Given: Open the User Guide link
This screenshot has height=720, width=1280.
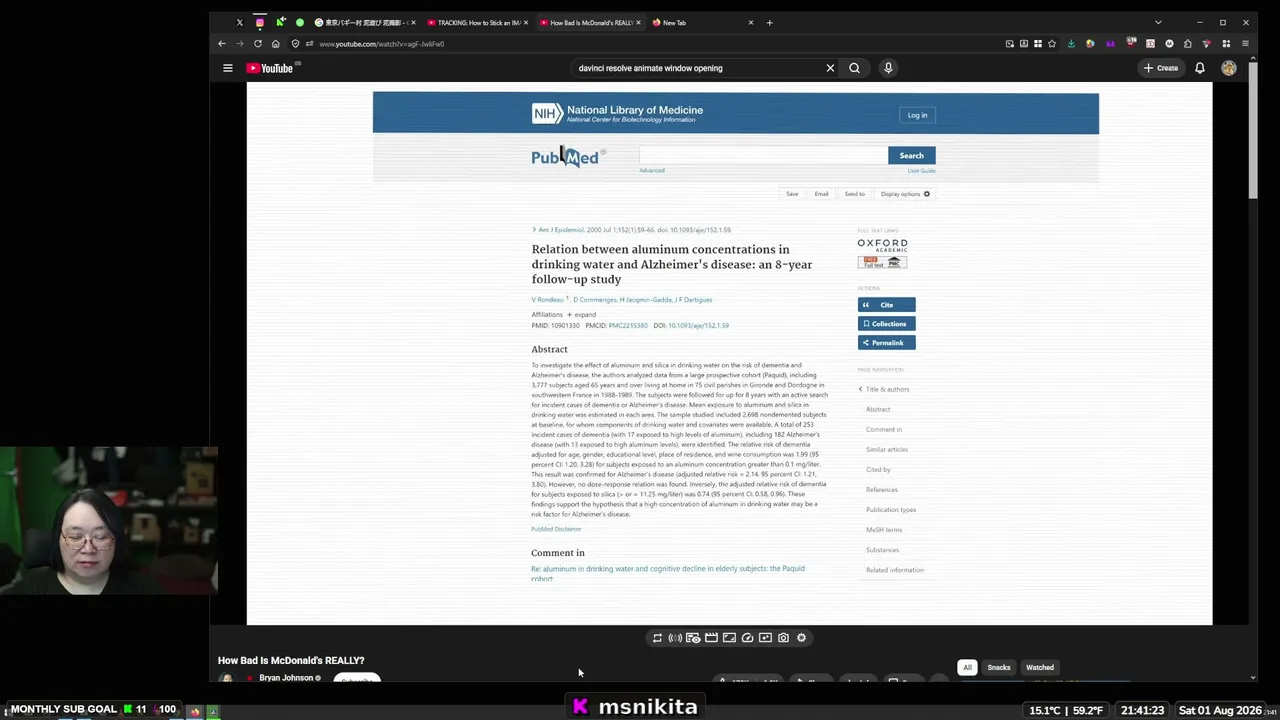Looking at the screenshot, I should [x=921, y=171].
